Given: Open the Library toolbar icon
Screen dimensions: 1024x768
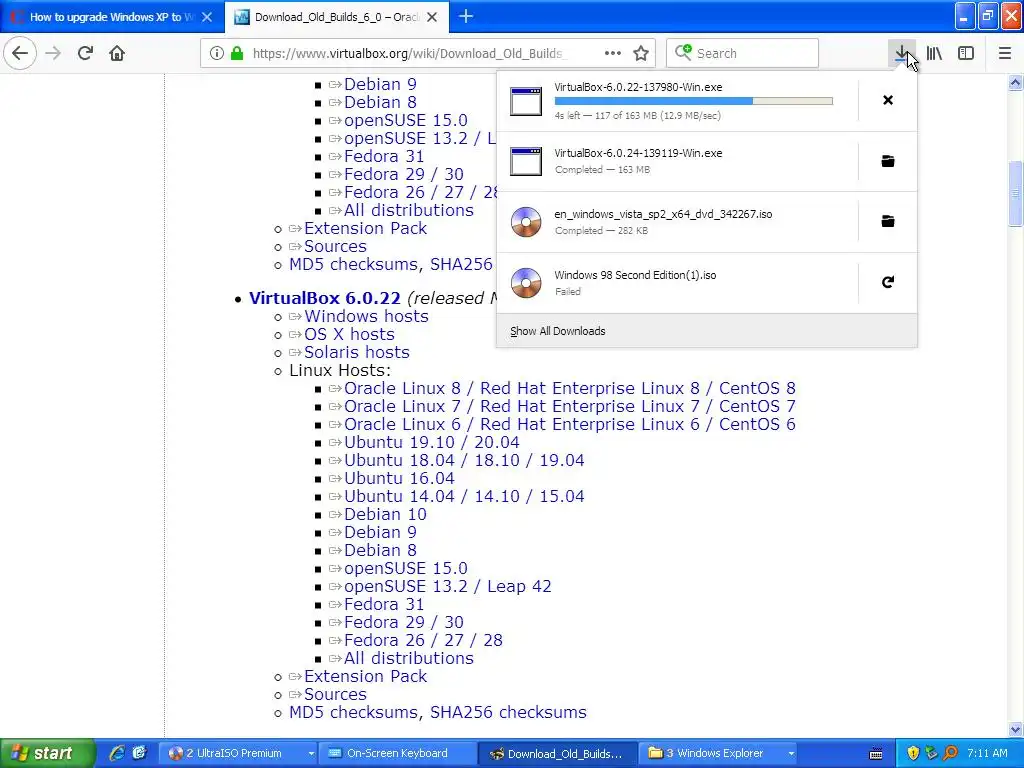Looking at the screenshot, I should pyautogui.click(x=934, y=53).
